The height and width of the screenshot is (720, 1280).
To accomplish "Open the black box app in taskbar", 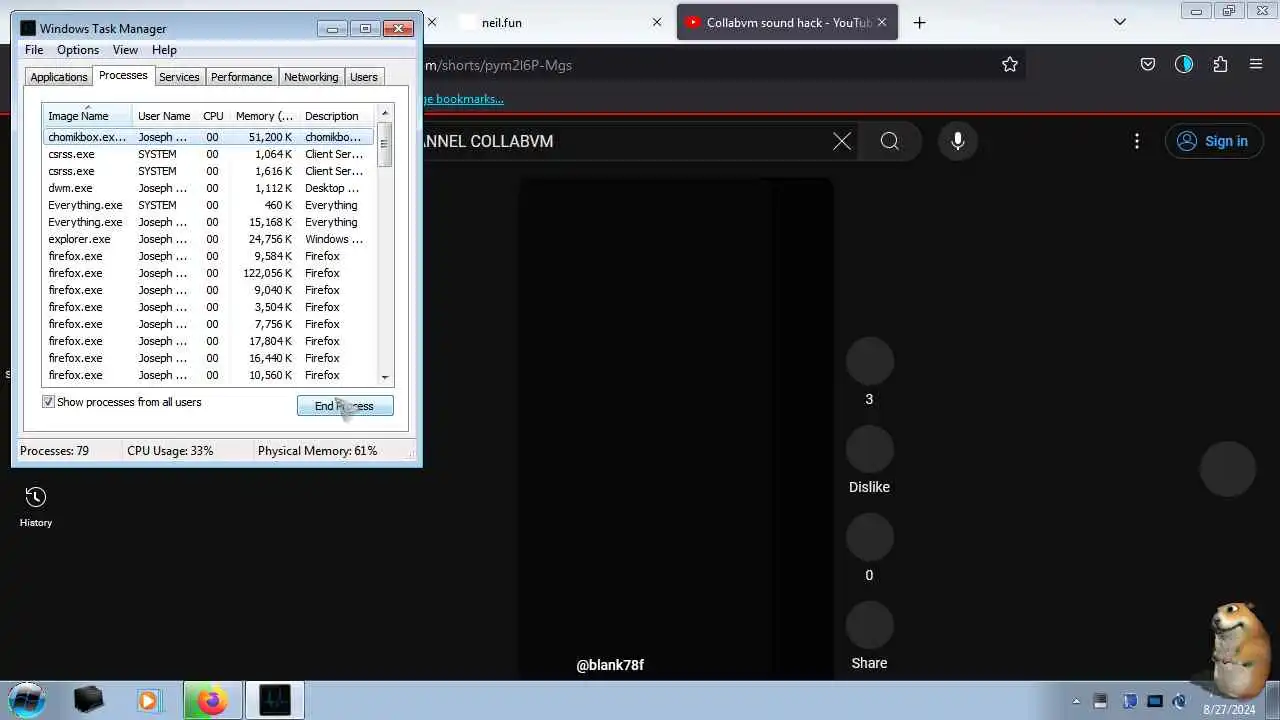I will [88, 700].
